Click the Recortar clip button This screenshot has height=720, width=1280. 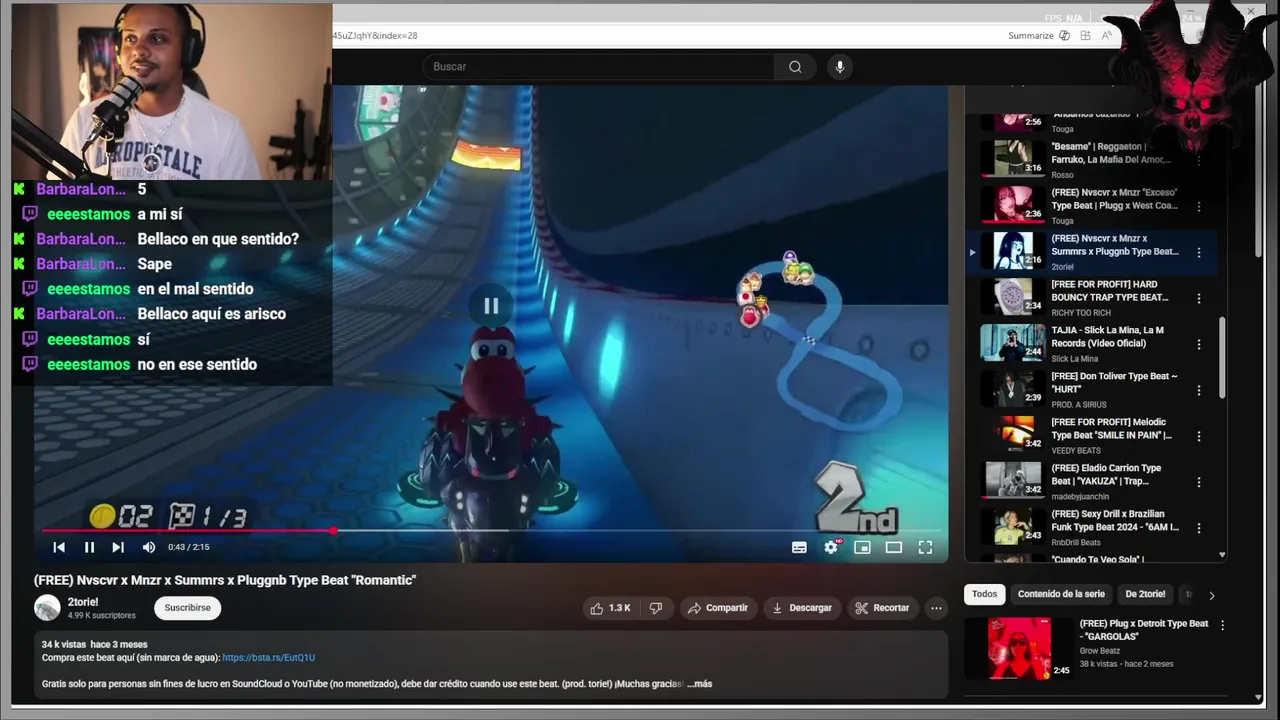pos(882,608)
